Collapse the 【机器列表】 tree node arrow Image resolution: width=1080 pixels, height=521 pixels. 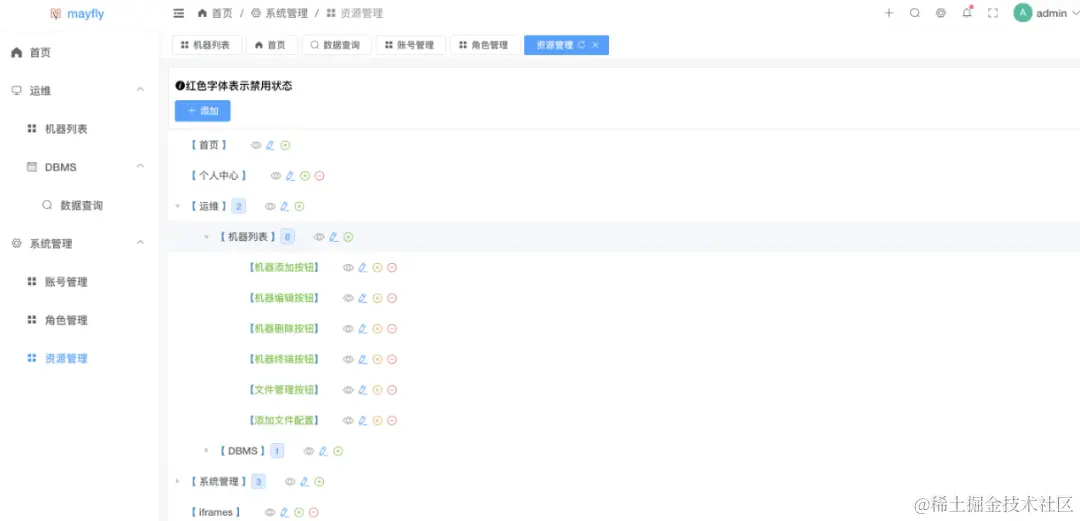pyautogui.click(x=206, y=237)
